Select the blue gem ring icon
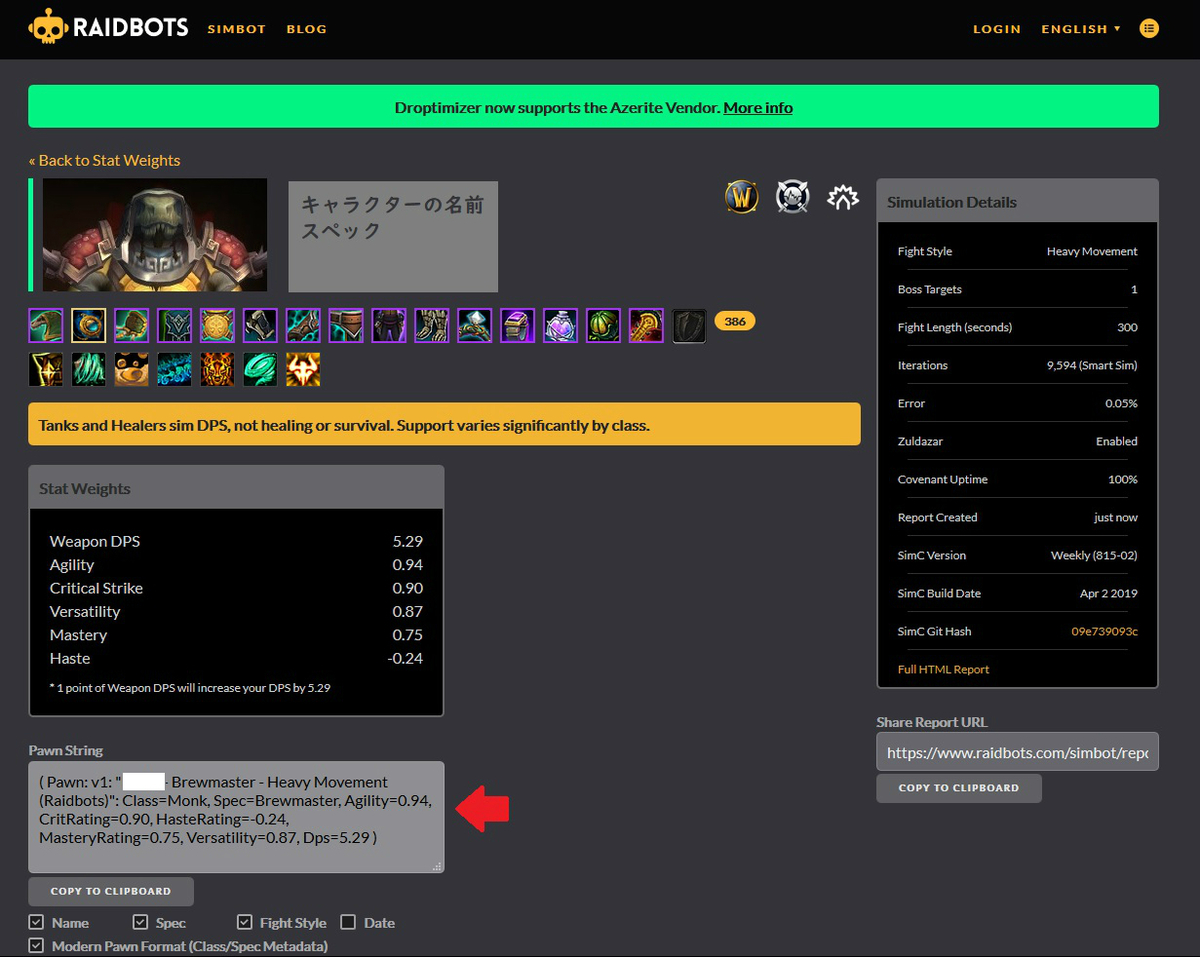This screenshot has height=957, width=1200. point(475,325)
